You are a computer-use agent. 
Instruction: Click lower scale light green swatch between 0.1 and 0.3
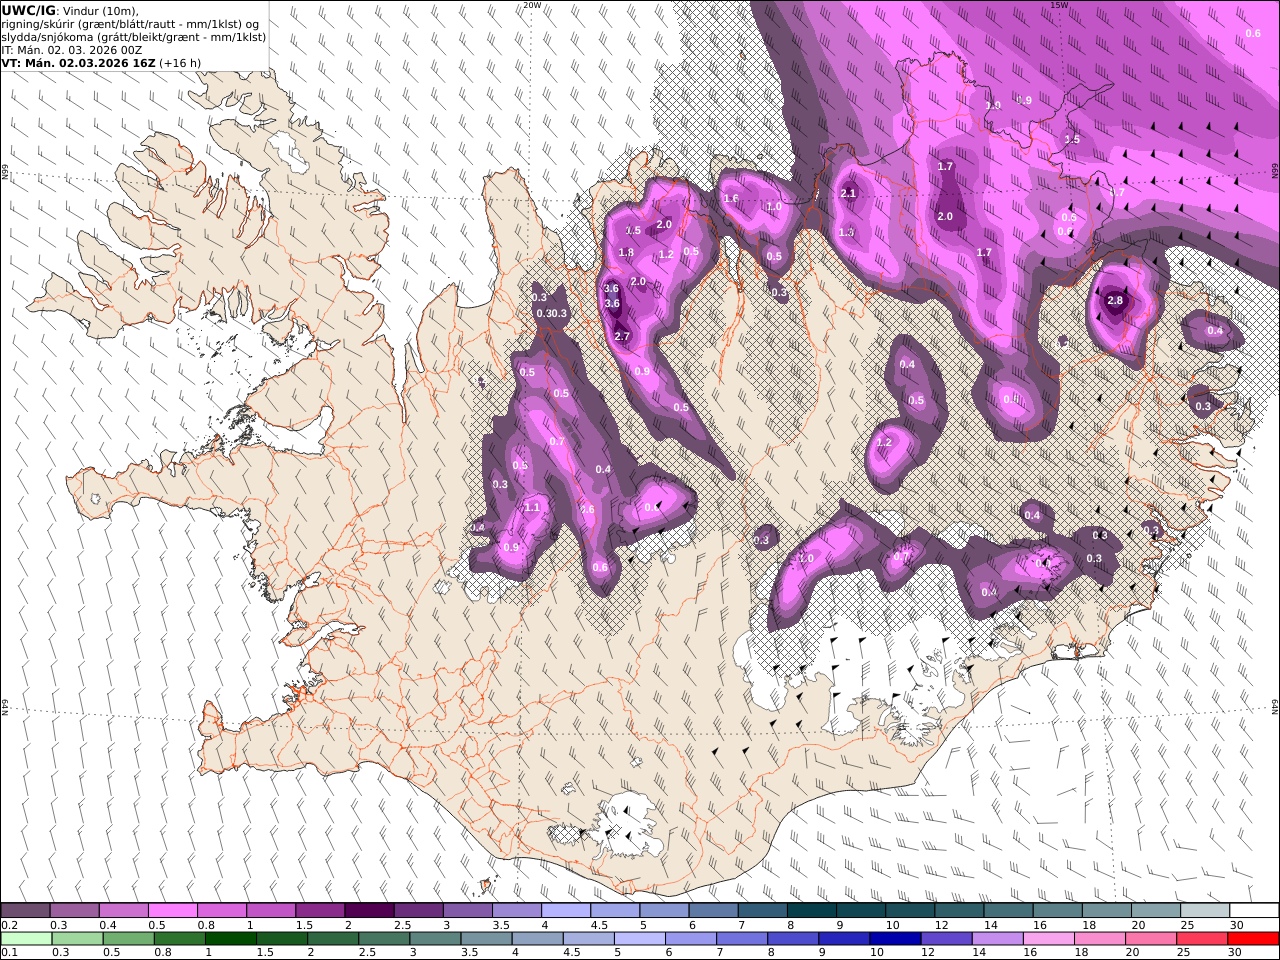pos(26,938)
